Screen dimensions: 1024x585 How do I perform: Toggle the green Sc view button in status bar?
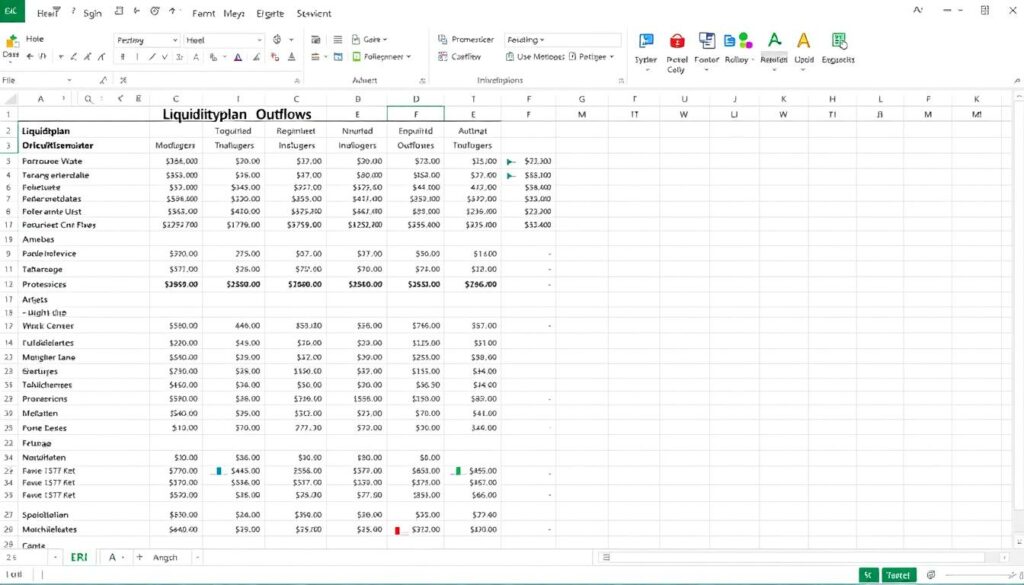868,575
